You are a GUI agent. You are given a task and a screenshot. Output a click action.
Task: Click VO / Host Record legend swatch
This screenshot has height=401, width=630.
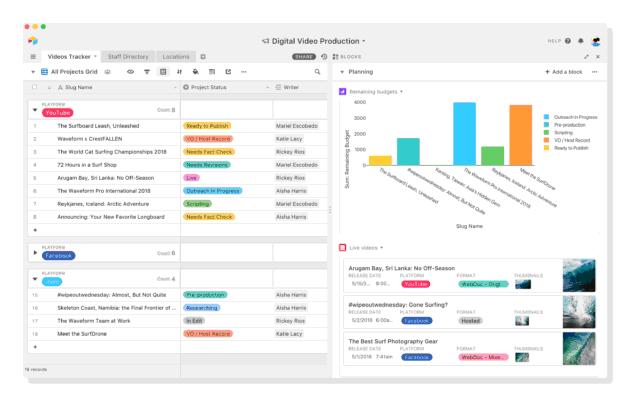pos(546,140)
